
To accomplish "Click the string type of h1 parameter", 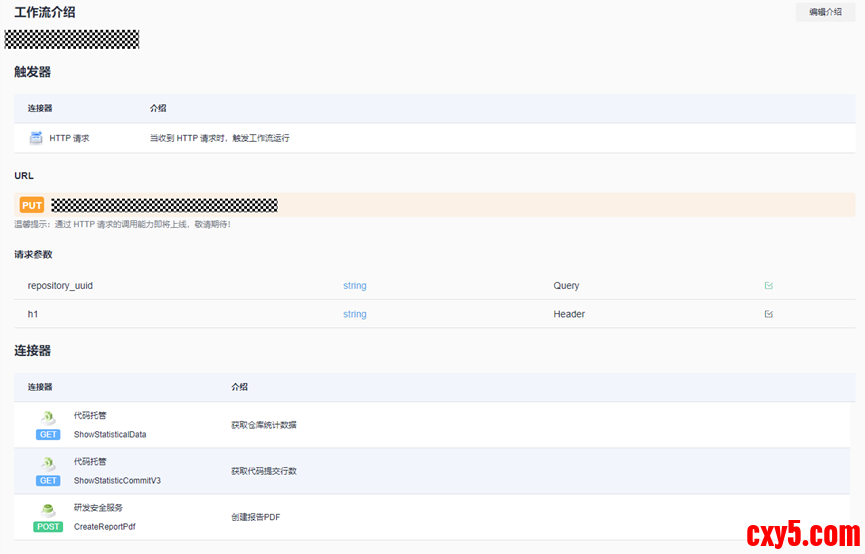I will pyautogui.click(x=355, y=314).
